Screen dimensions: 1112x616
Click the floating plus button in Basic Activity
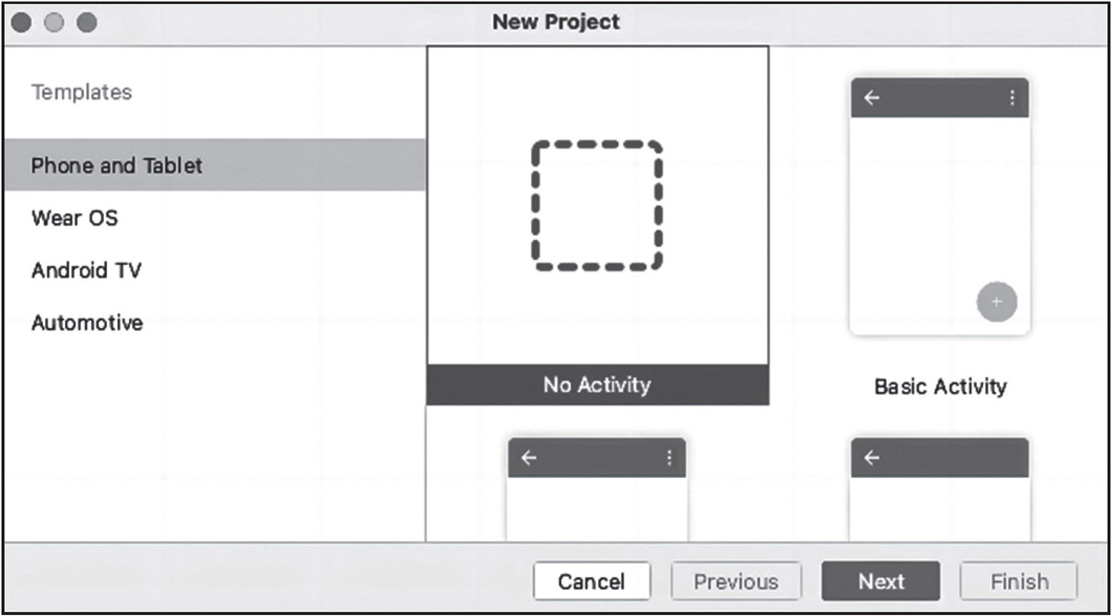pos(996,301)
